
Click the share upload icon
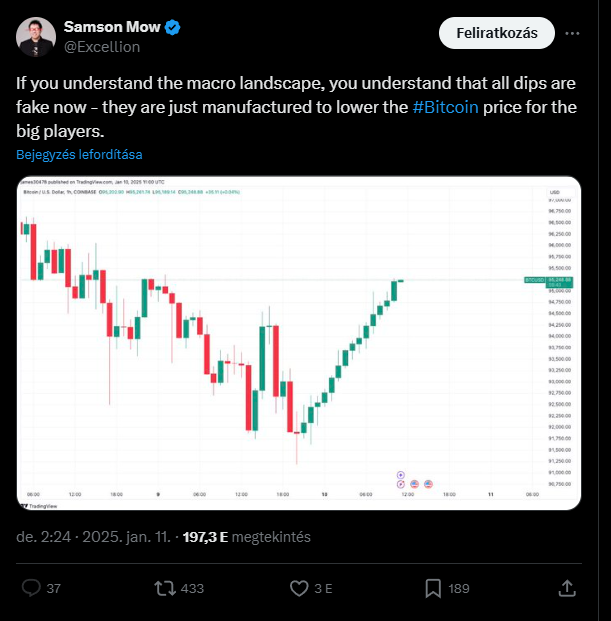[x=567, y=588]
